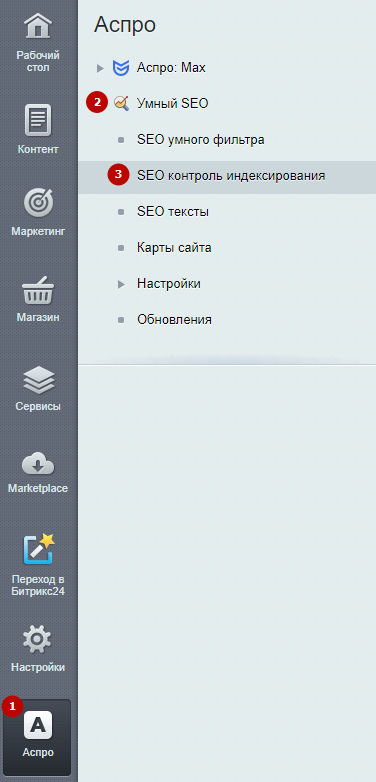Click the Умный SEO magnifier icon
The width and height of the screenshot is (376, 782).
[121, 103]
